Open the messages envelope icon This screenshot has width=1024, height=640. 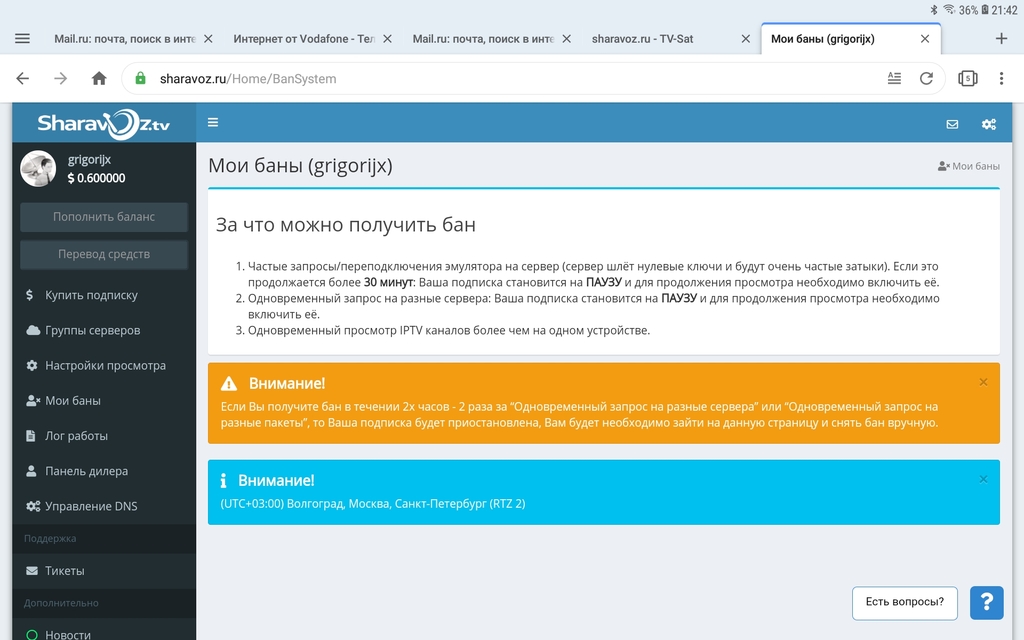point(952,124)
